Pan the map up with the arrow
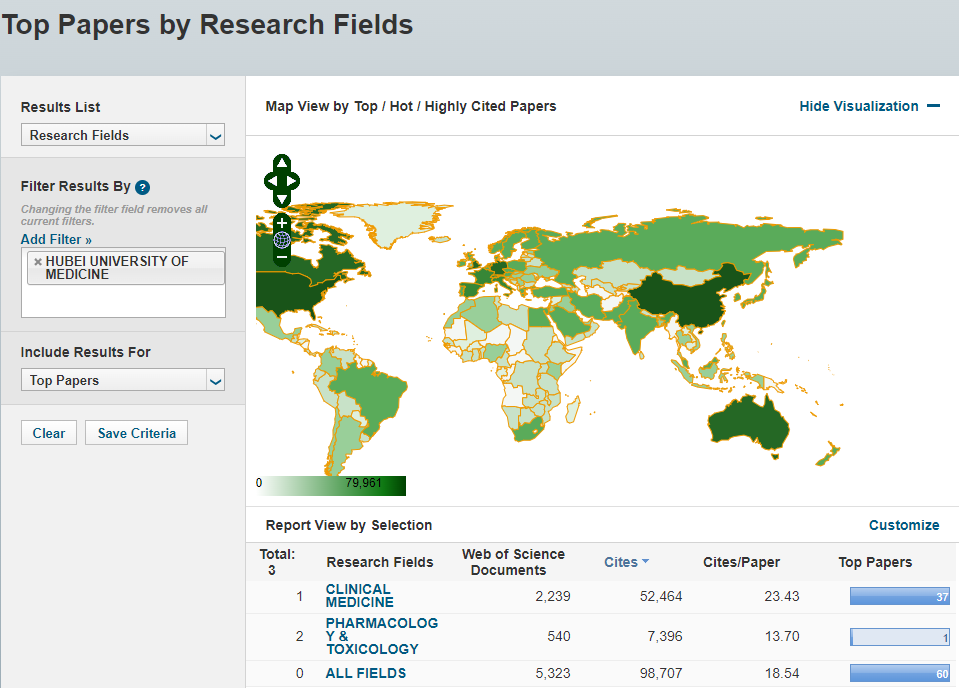The width and height of the screenshot is (959, 688). point(282,163)
